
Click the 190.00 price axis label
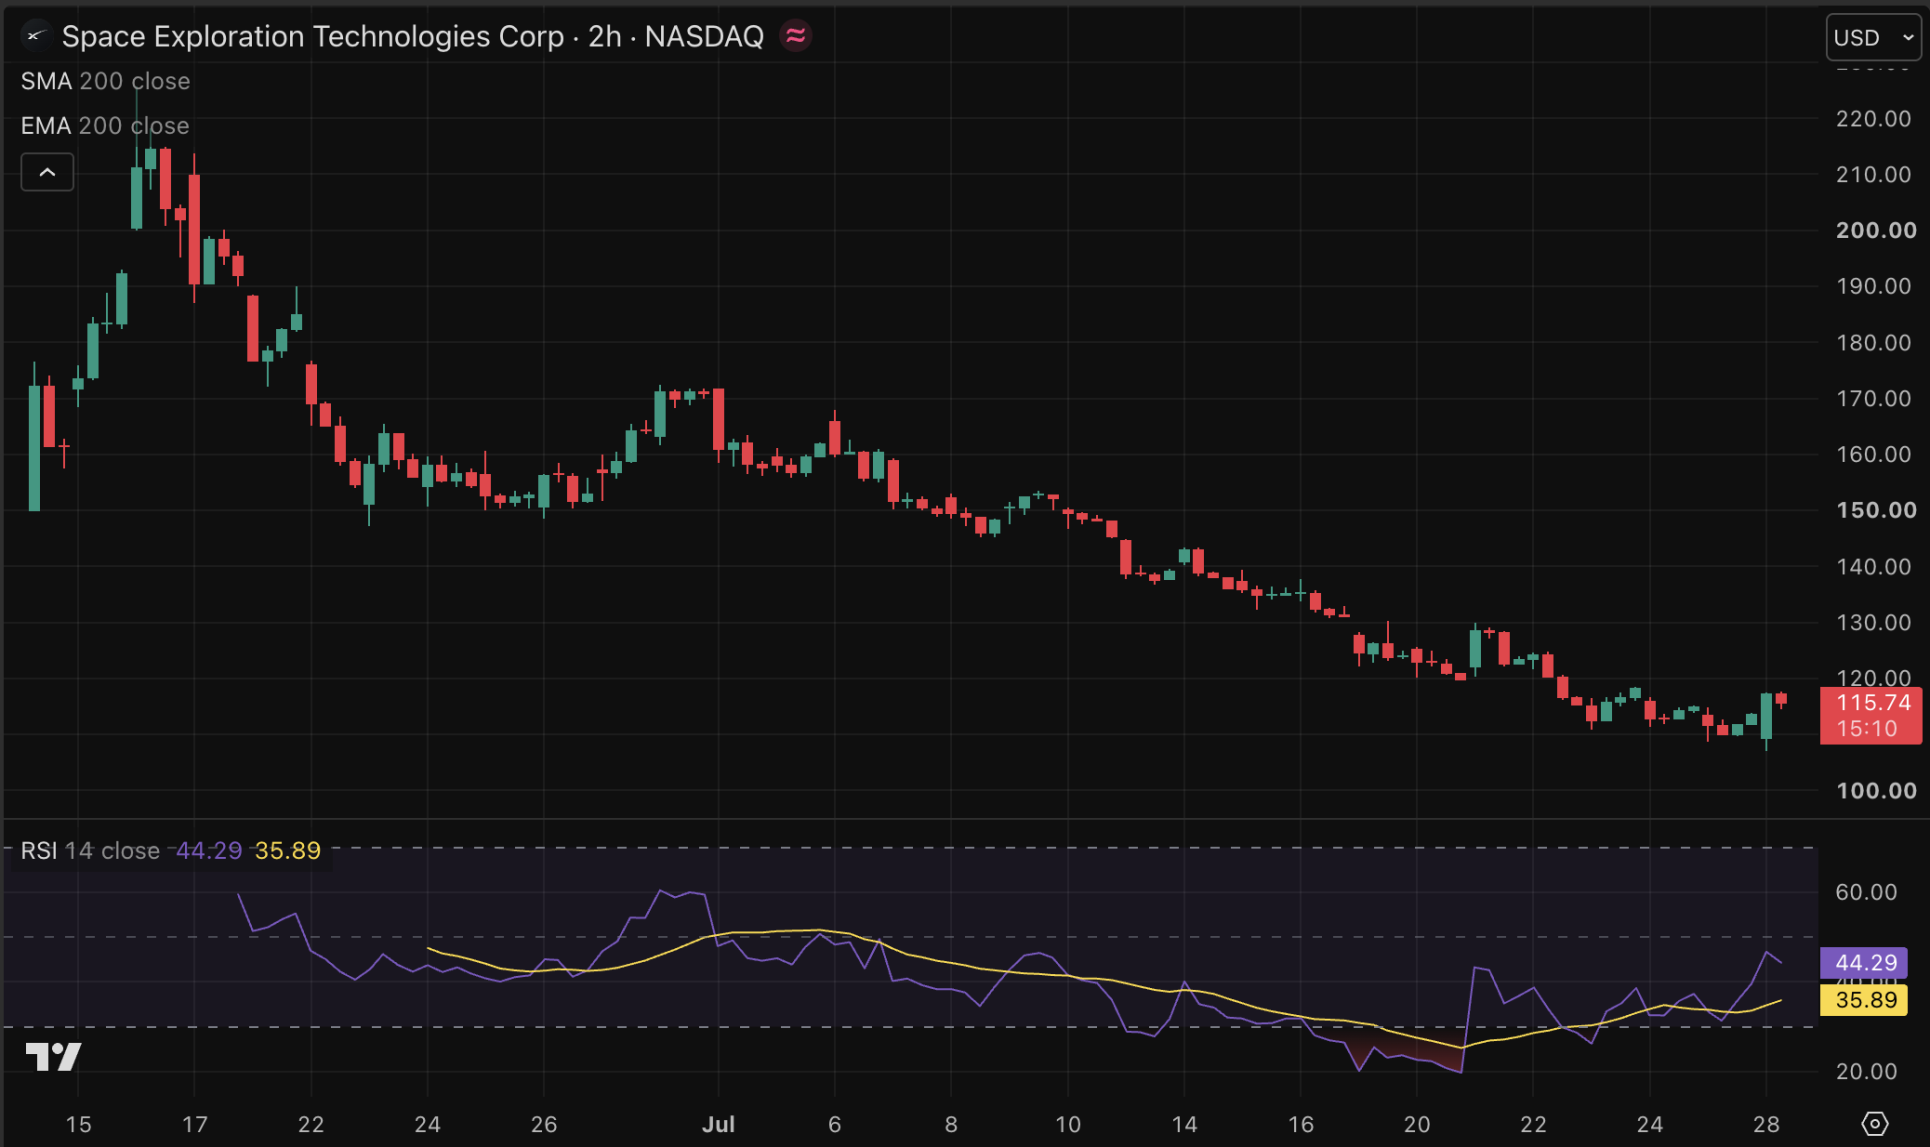click(x=1873, y=287)
